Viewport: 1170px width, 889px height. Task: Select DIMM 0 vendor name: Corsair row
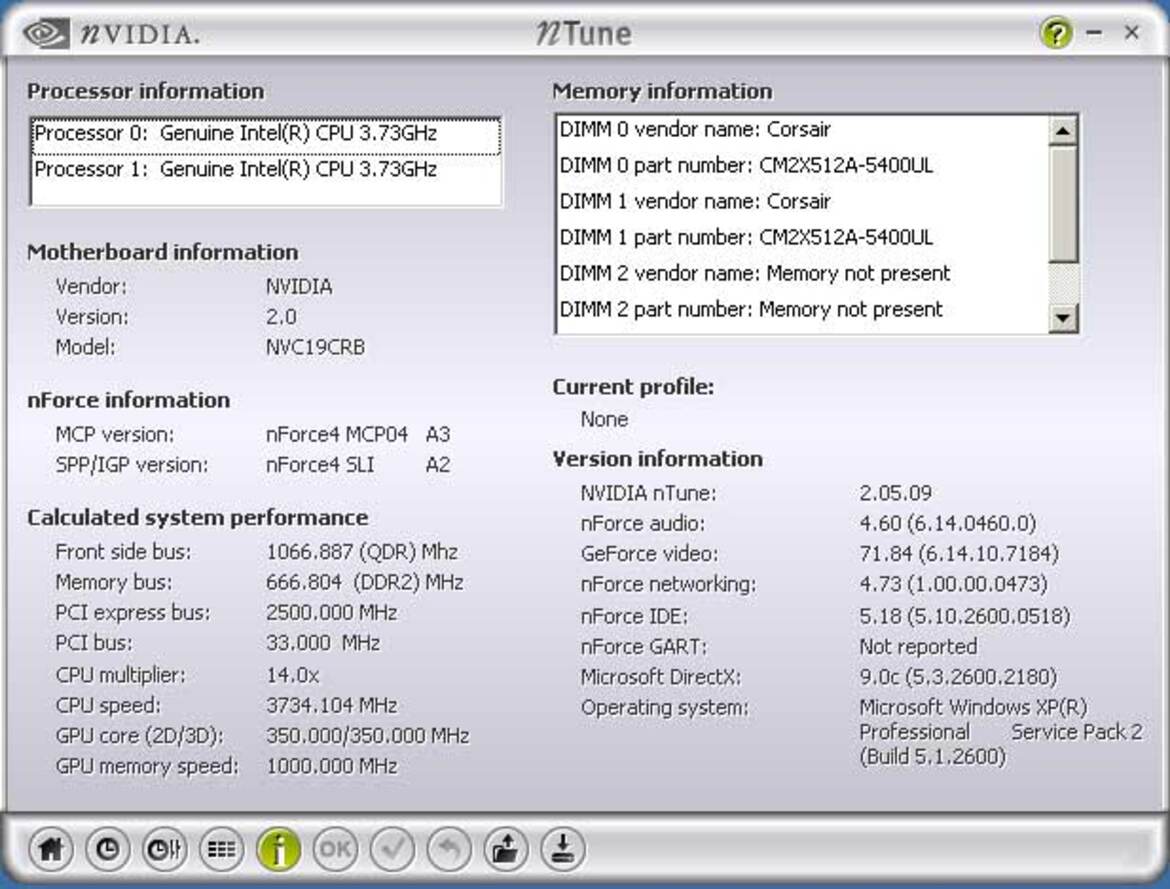pos(802,130)
